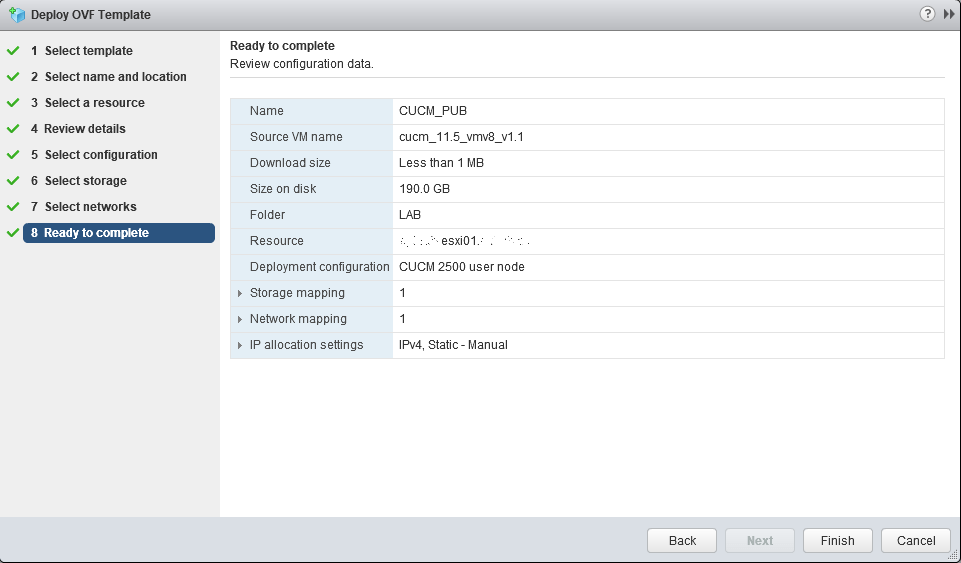The width and height of the screenshot is (961, 563).
Task: Go to step 7 Select networks
Action: click(x=83, y=206)
